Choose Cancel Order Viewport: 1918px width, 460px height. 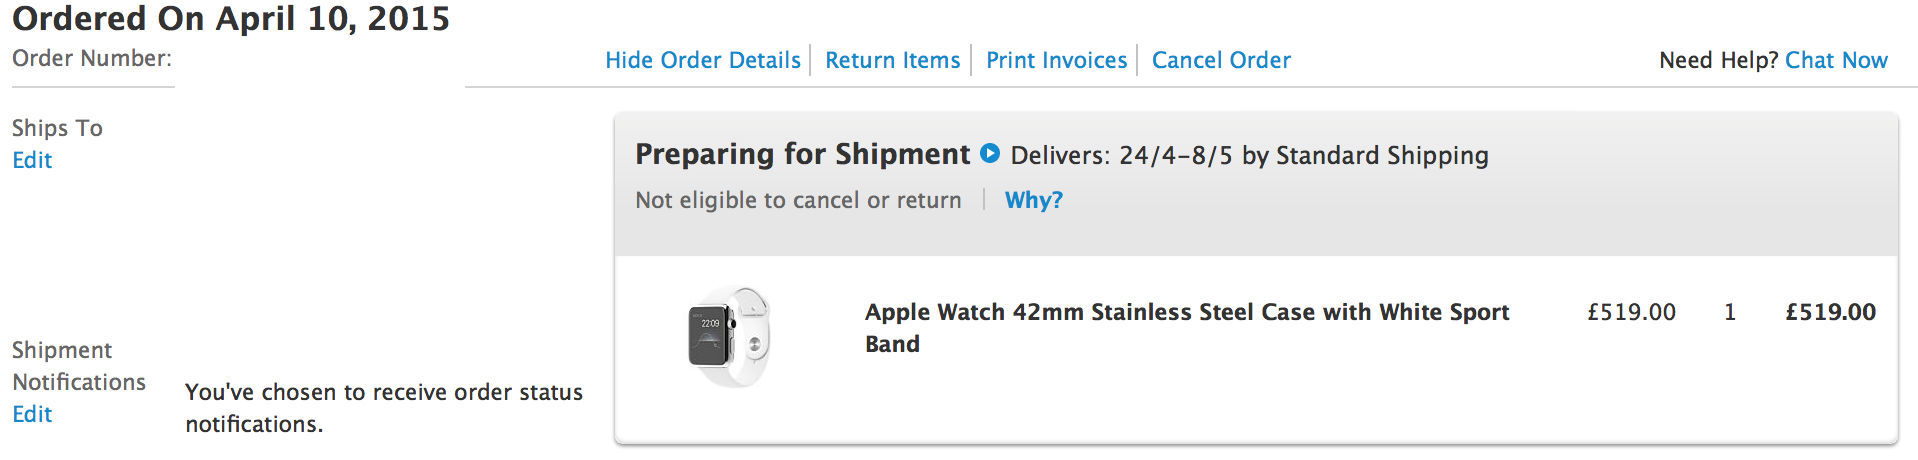[1221, 60]
